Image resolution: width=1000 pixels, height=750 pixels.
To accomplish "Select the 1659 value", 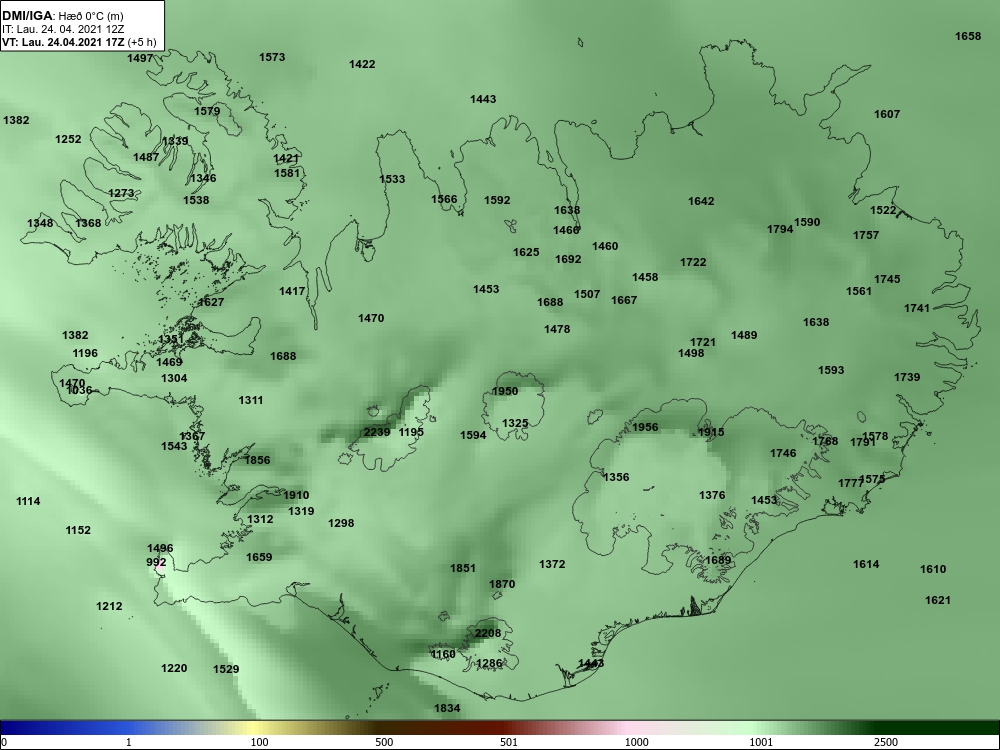I will click(x=259, y=557).
